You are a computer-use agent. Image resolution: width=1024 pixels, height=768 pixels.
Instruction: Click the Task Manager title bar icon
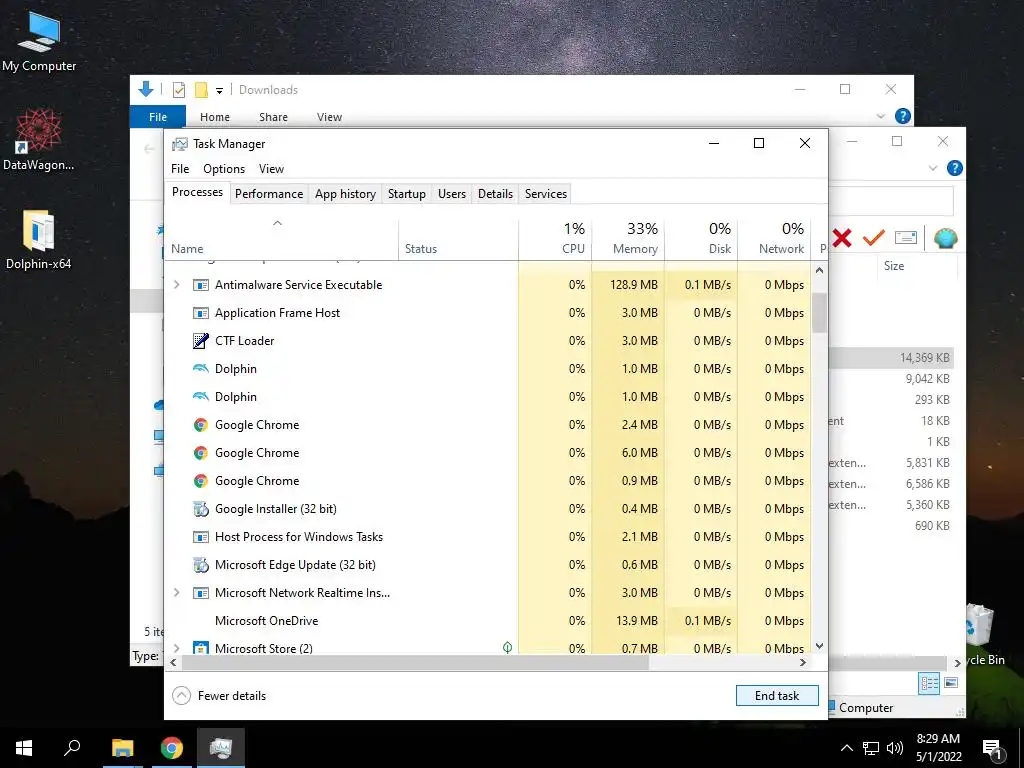[180, 144]
